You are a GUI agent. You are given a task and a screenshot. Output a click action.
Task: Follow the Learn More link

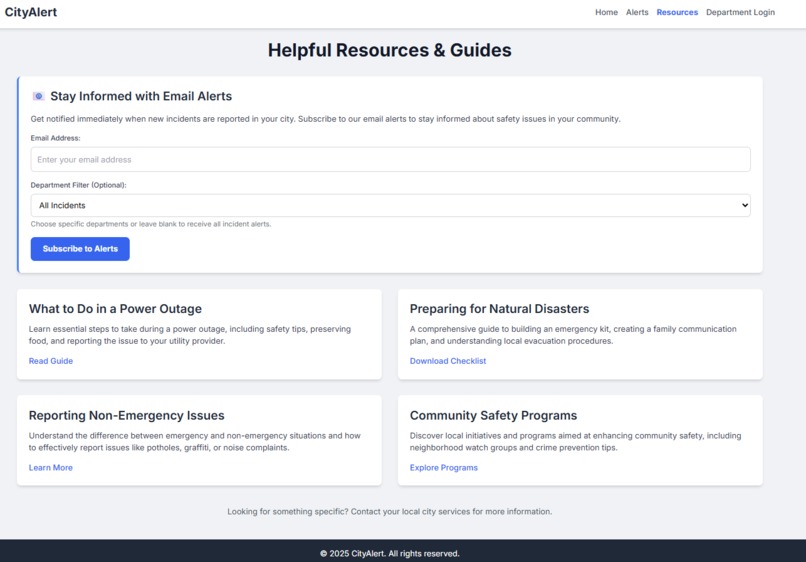click(51, 467)
